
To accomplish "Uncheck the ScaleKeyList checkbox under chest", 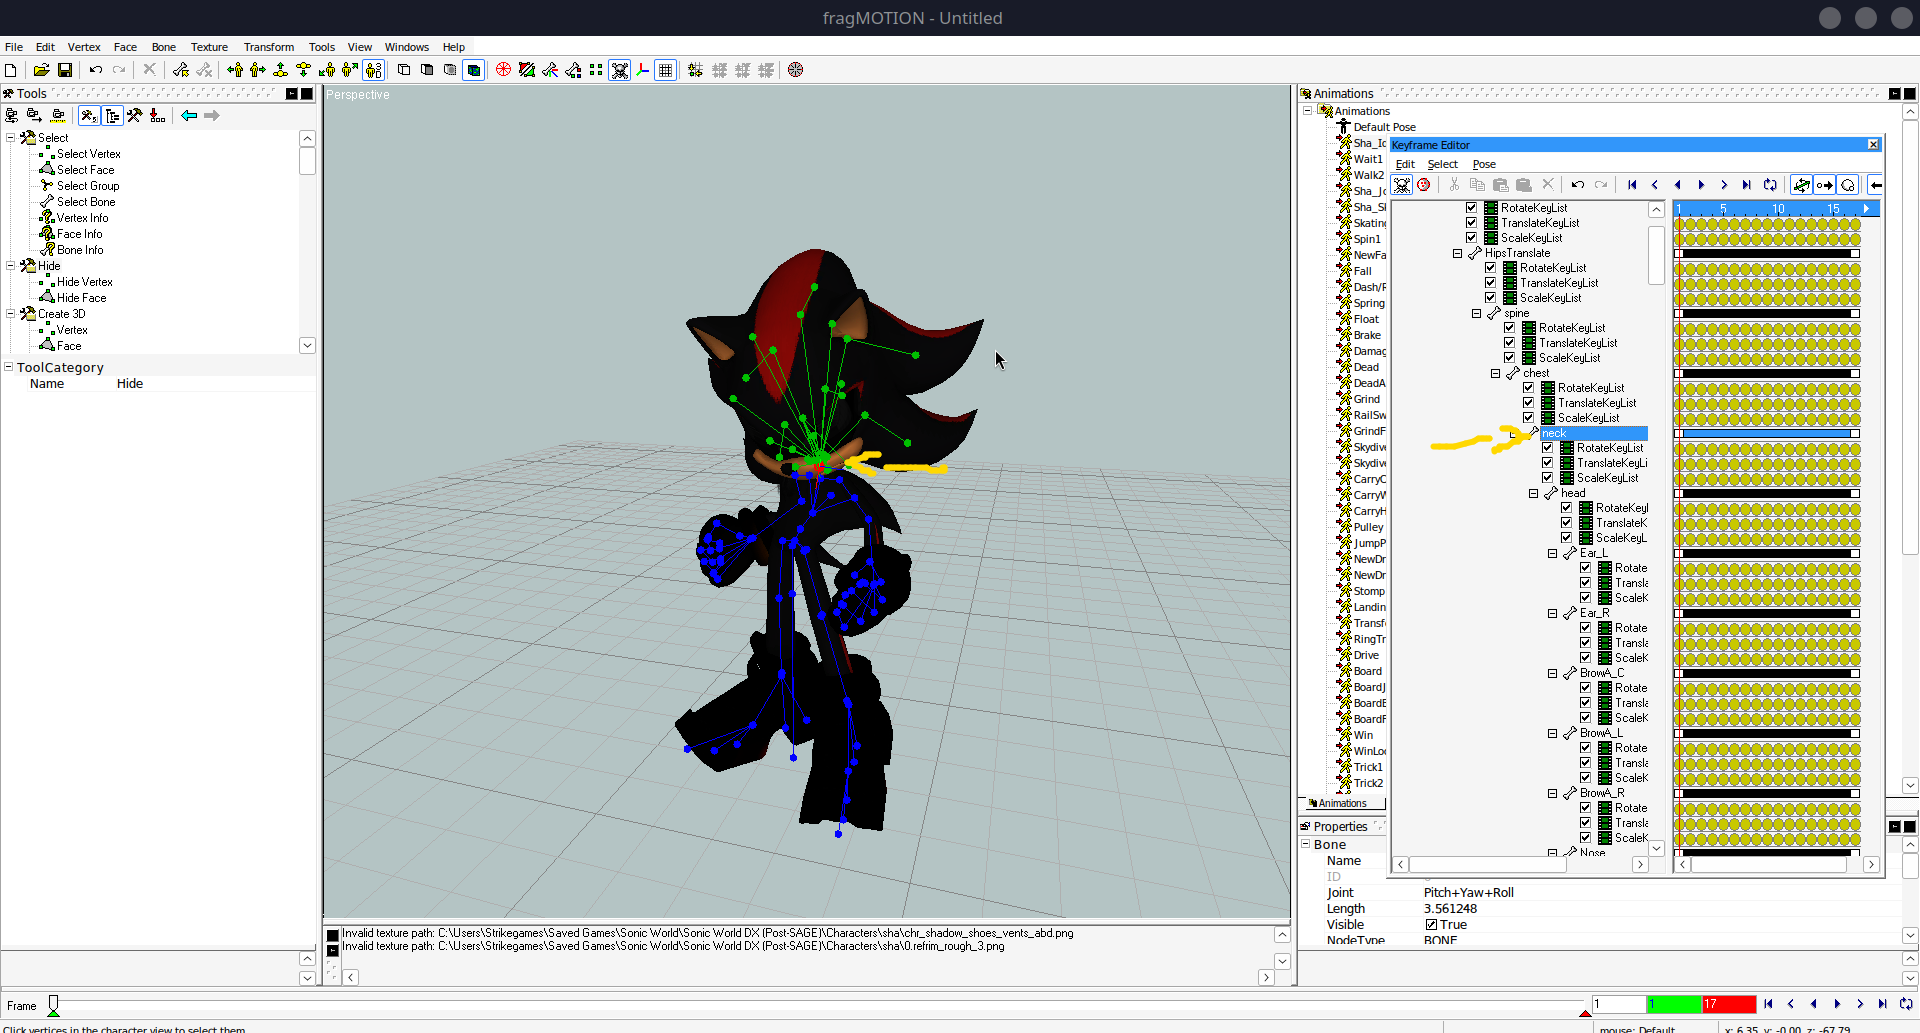I will 1527,417.
